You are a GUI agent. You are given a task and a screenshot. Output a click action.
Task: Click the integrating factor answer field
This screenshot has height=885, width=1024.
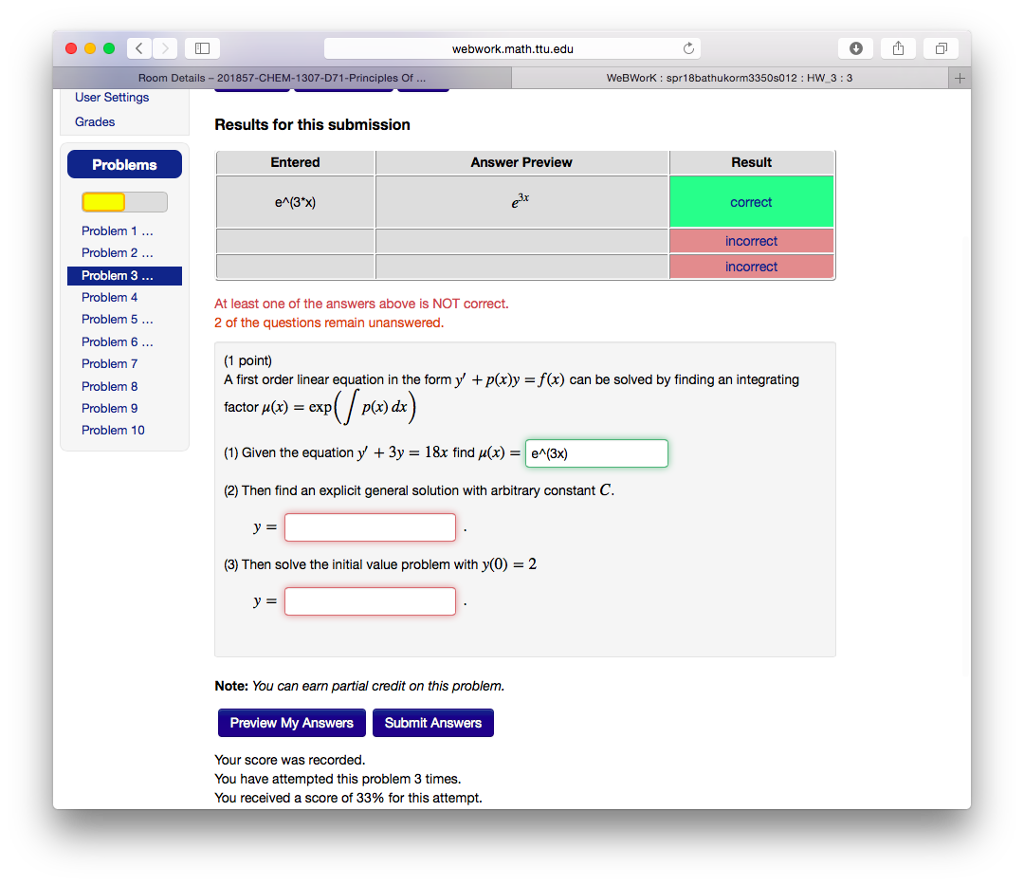[596, 453]
